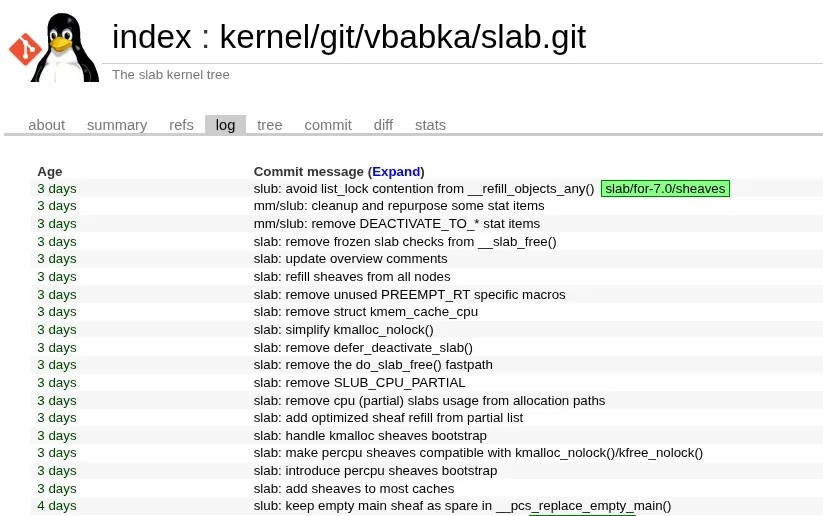Switch to the about tab
The image size is (823, 516).
click(46, 125)
